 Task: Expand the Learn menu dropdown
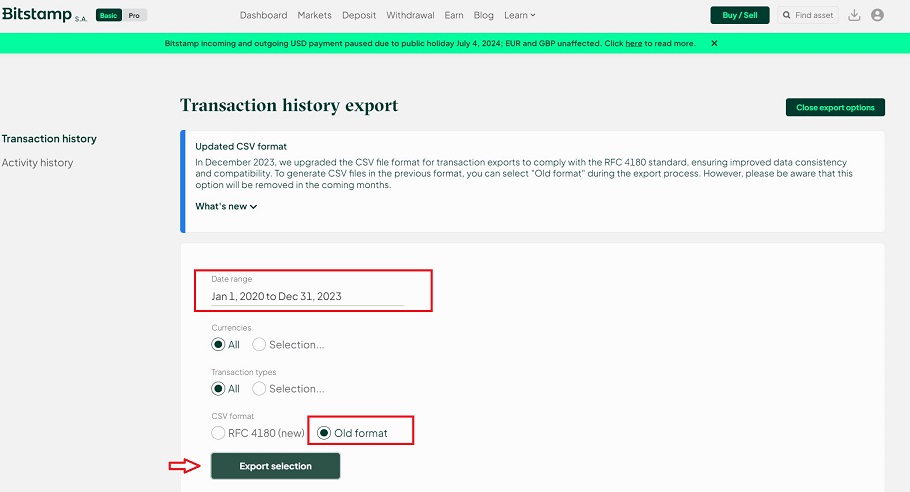(519, 15)
